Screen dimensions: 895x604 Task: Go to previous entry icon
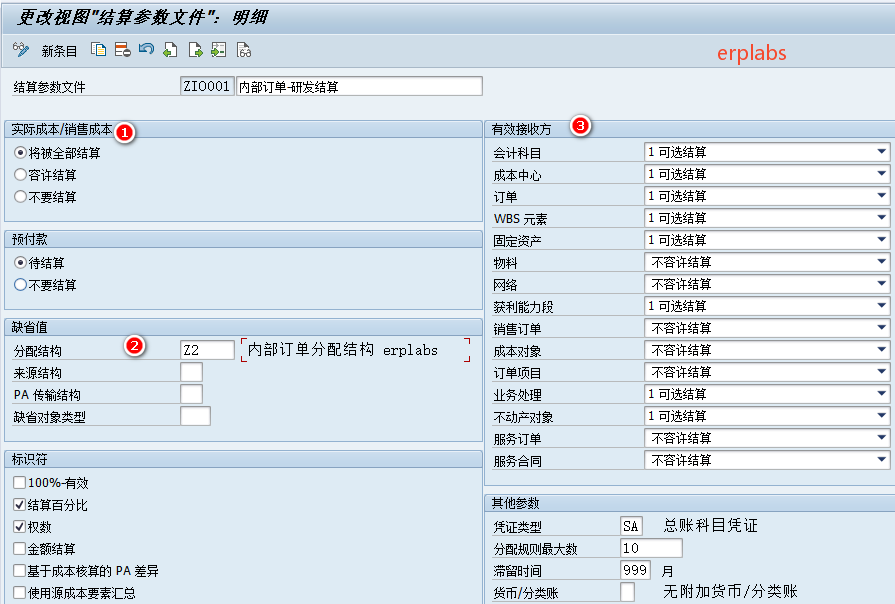170,50
